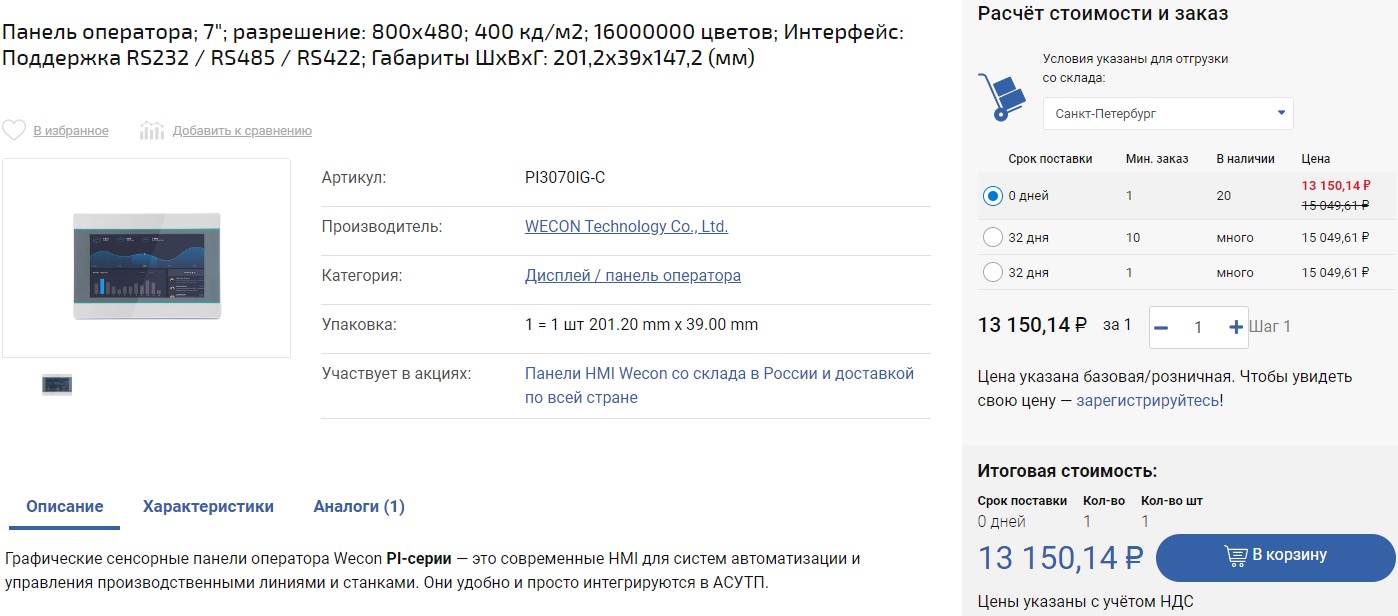1398x616 pixels.
Task: Click the minus quantity icon
Action: pyautogui.click(x=1161, y=327)
